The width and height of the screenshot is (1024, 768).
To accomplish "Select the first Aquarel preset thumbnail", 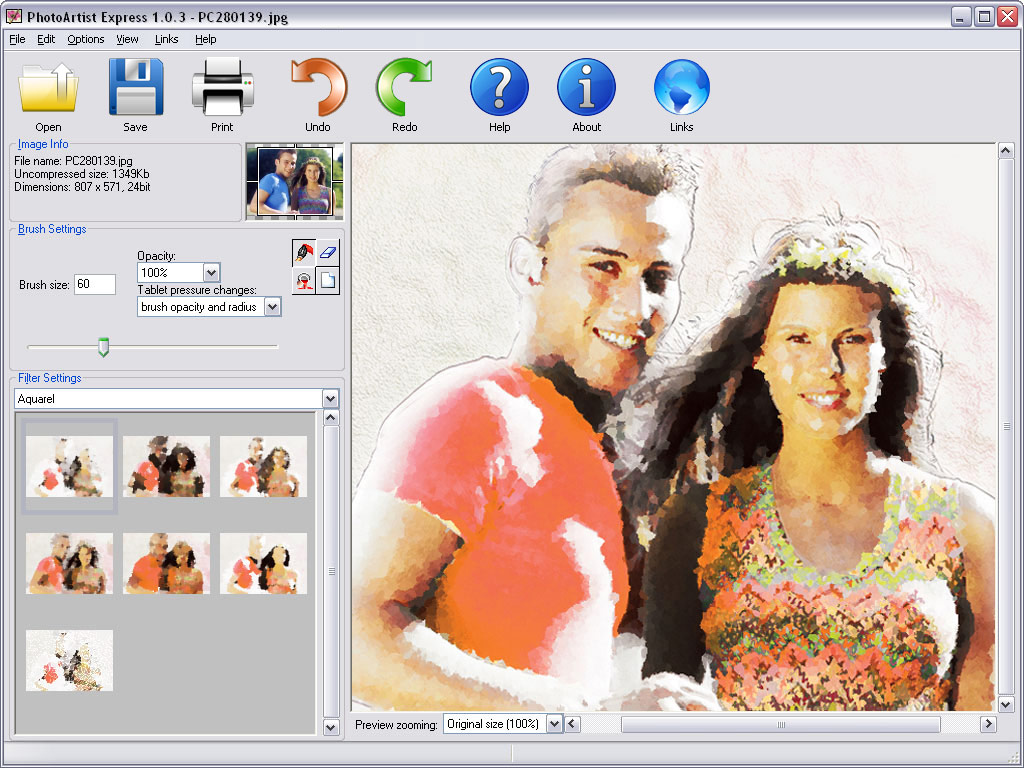I will pos(69,466).
